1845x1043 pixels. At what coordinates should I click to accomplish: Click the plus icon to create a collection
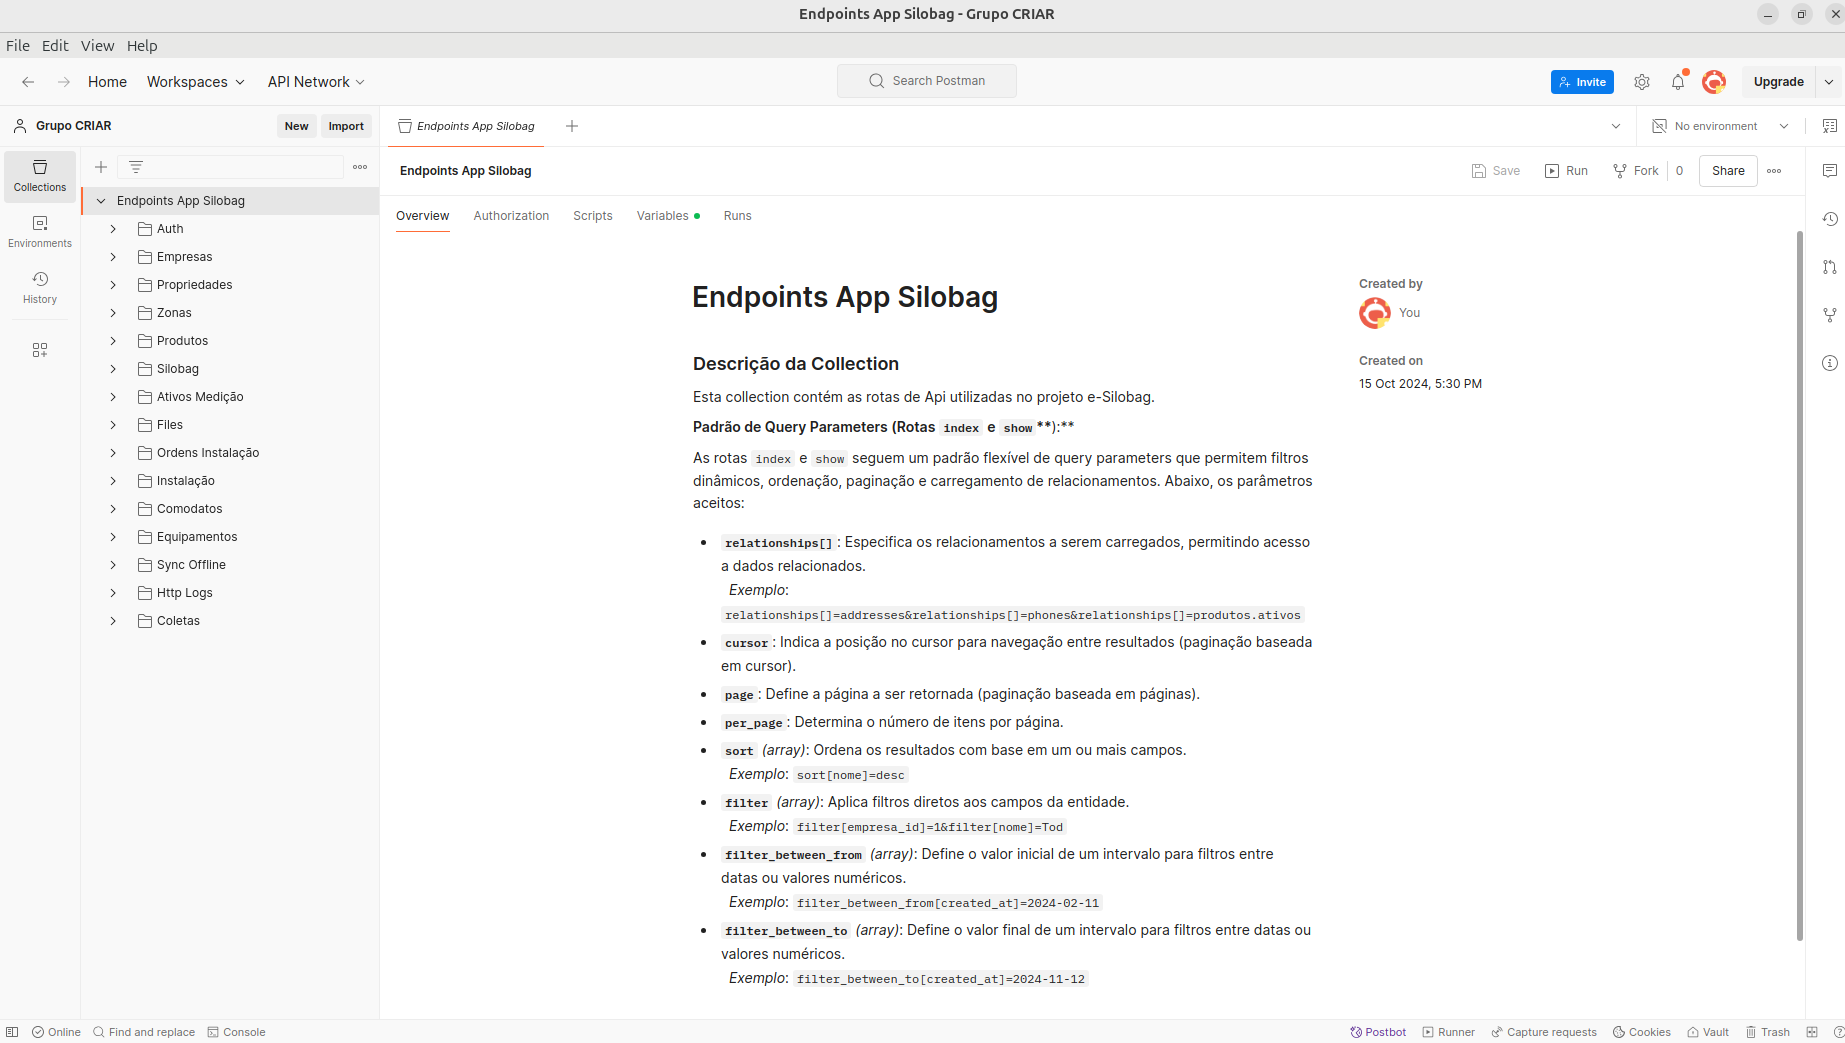(101, 167)
